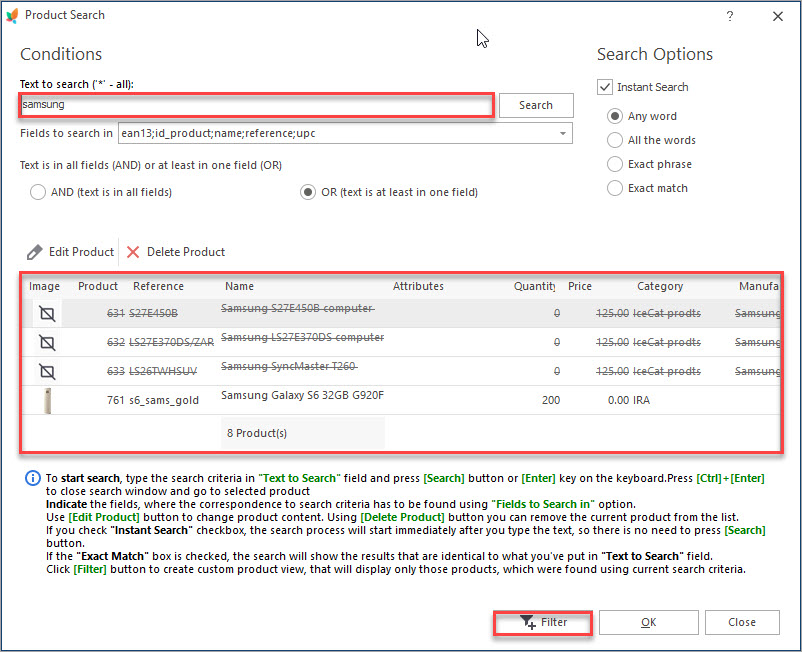Viewport: 802px width, 652px height.
Task: Click the no-image icon for product 632
Action: pyautogui.click(x=47, y=343)
